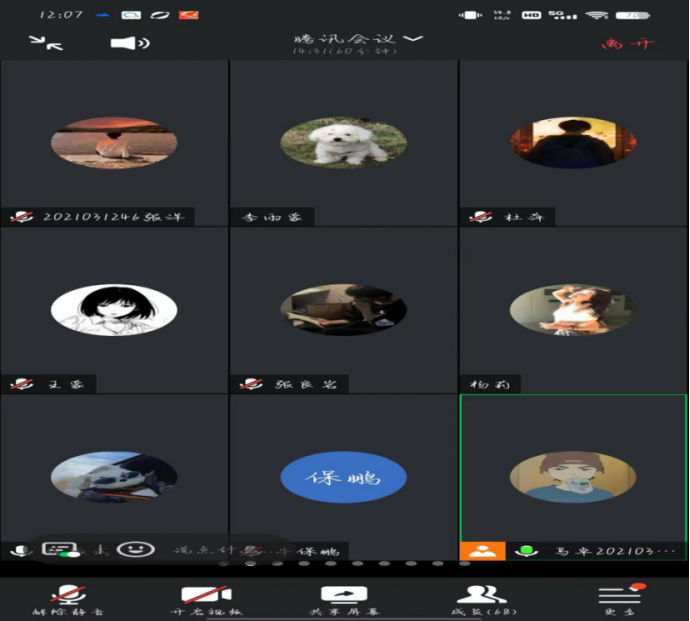Turn on camera with 开启视频
The height and width of the screenshot is (621, 690).
[x=206, y=598]
